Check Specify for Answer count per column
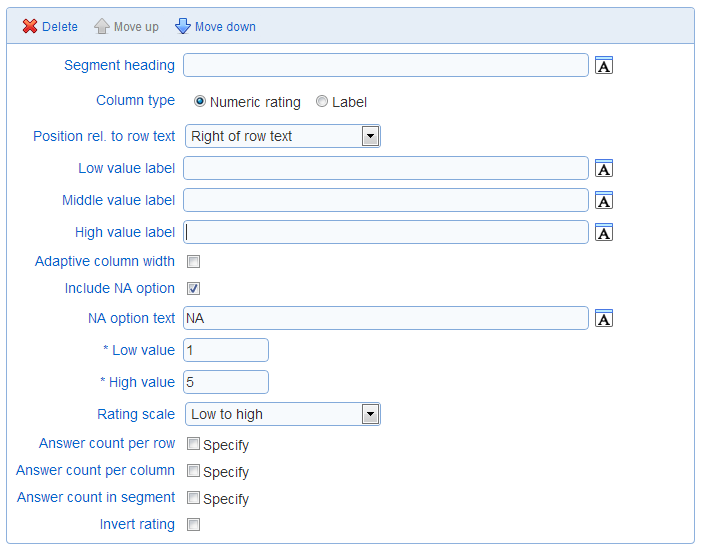The width and height of the screenshot is (701, 548). click(193, 471)
